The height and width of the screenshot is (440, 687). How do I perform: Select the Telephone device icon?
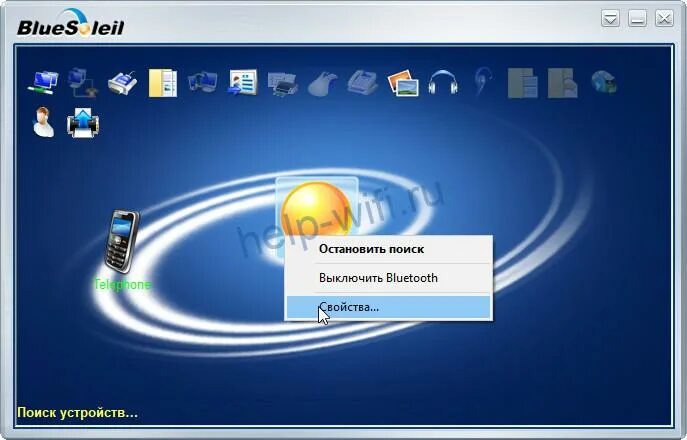121,241
